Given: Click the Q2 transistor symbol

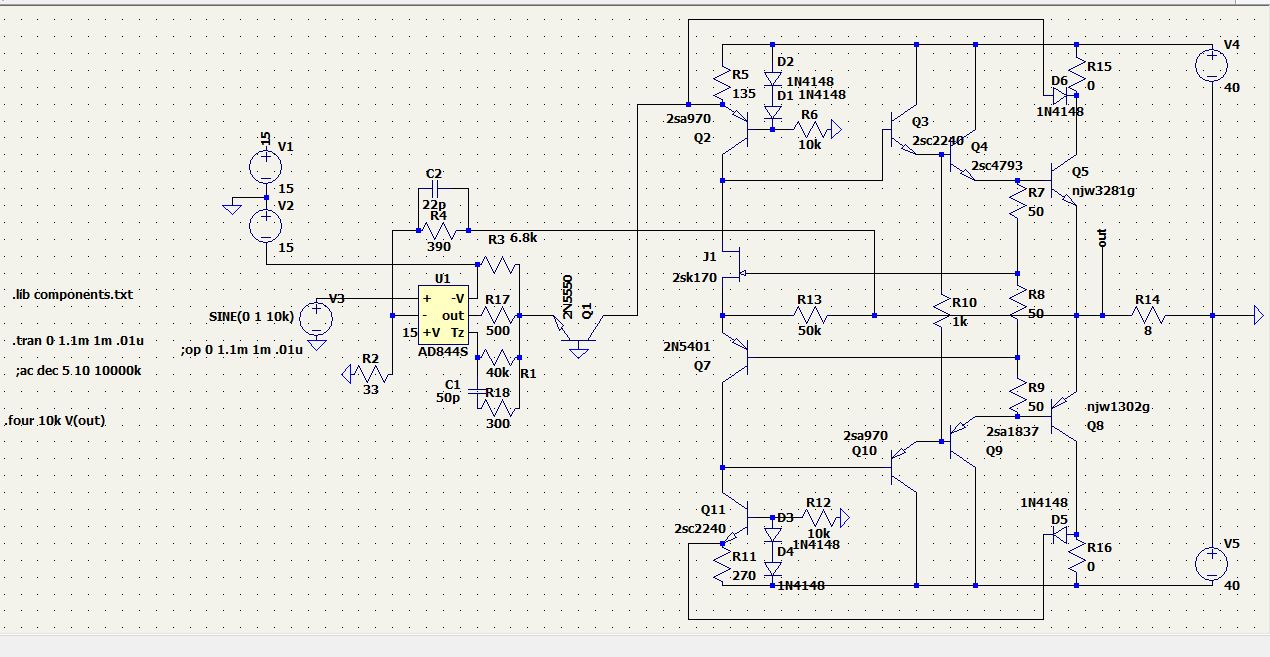Looking at the screenshot, I should click(738, 128).
